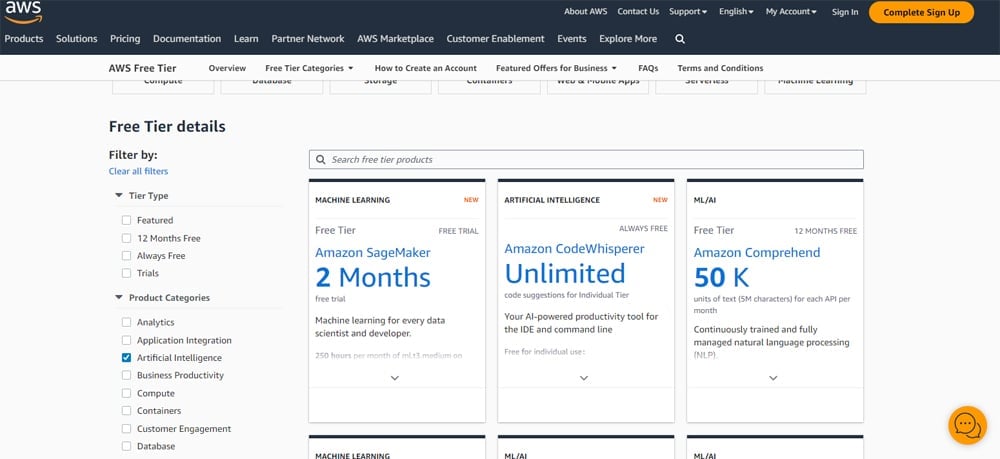Screen dimensions: 1000x459
Task: Open the Contact Us link
Action: coord(638,11)
